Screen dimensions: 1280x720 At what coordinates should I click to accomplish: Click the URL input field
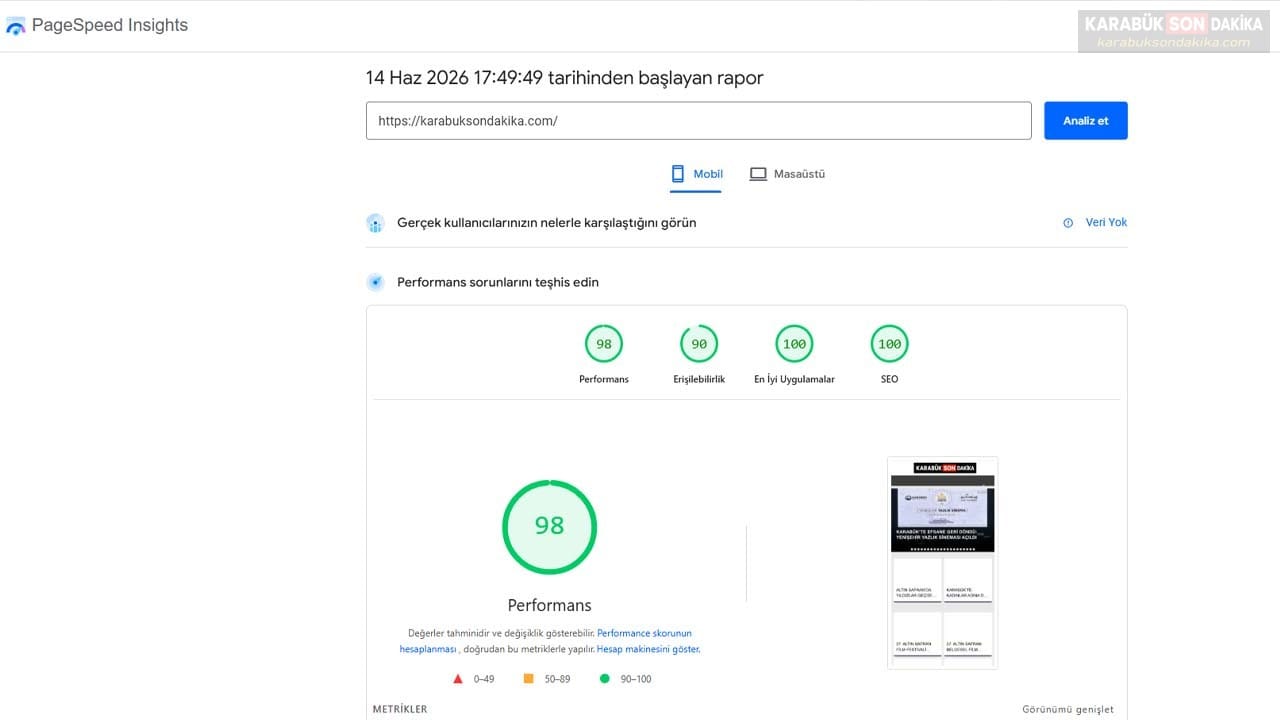point(698,120)
